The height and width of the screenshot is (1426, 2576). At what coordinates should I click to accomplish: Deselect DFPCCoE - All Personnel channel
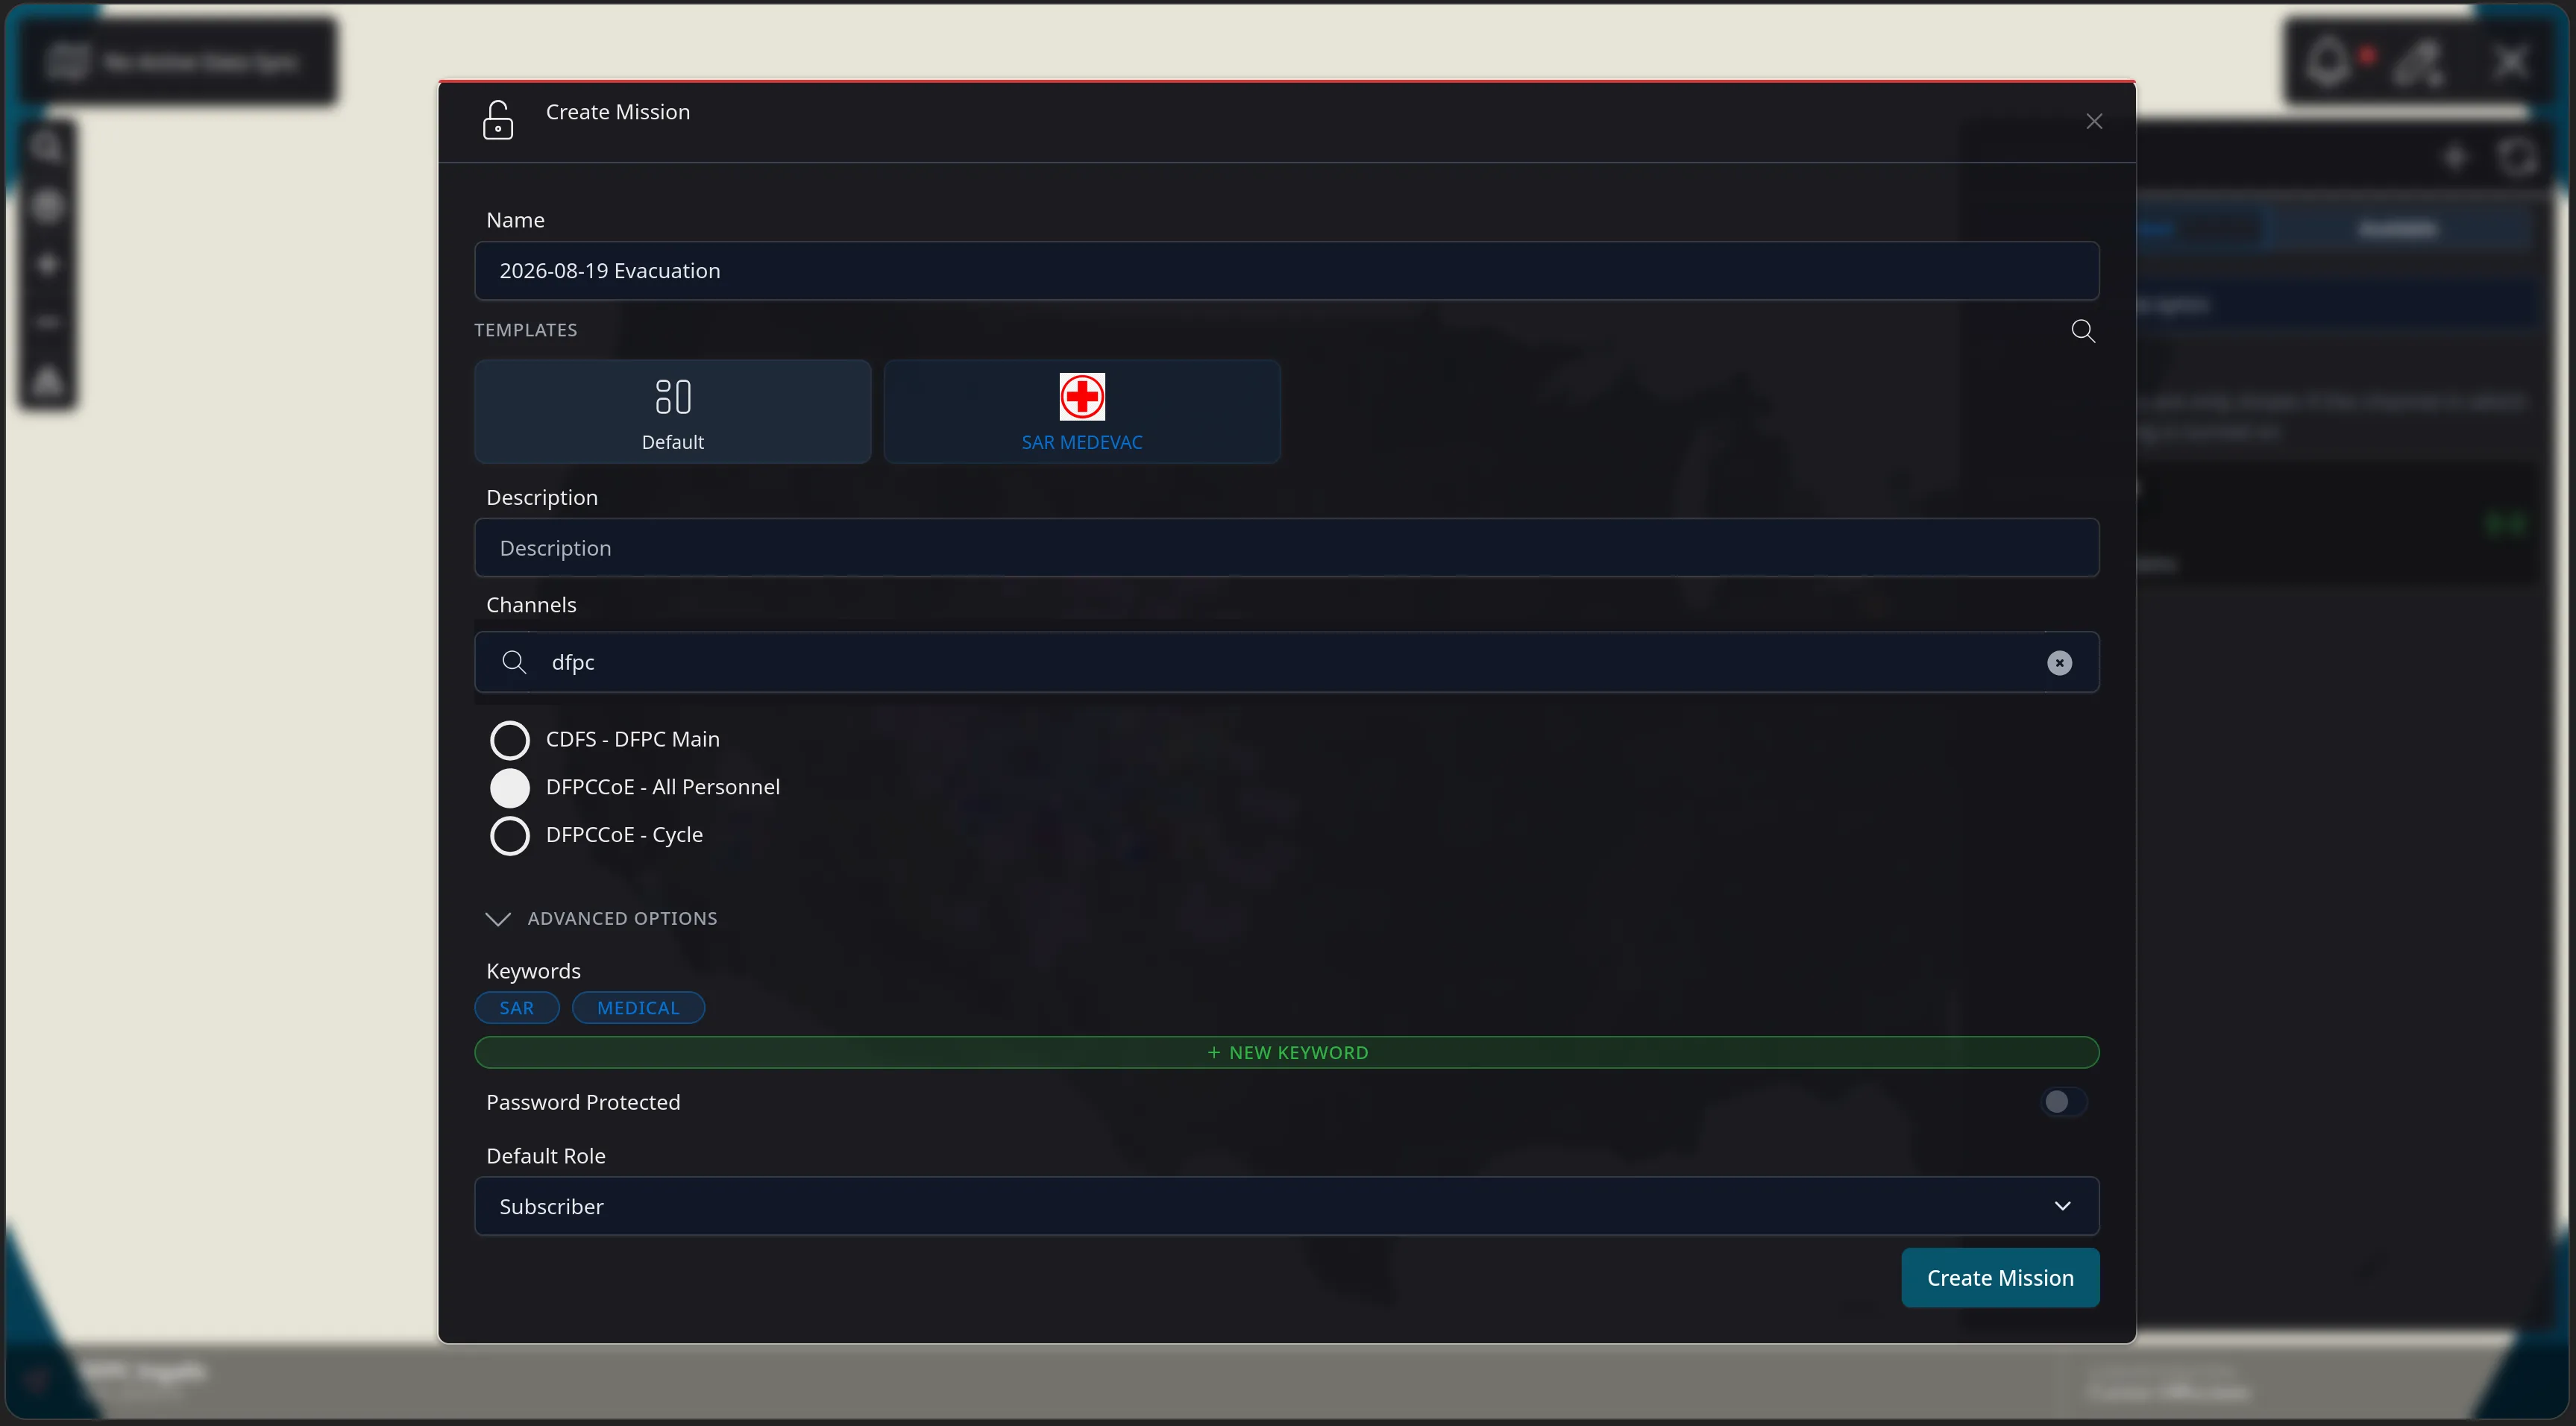[510, 788]
